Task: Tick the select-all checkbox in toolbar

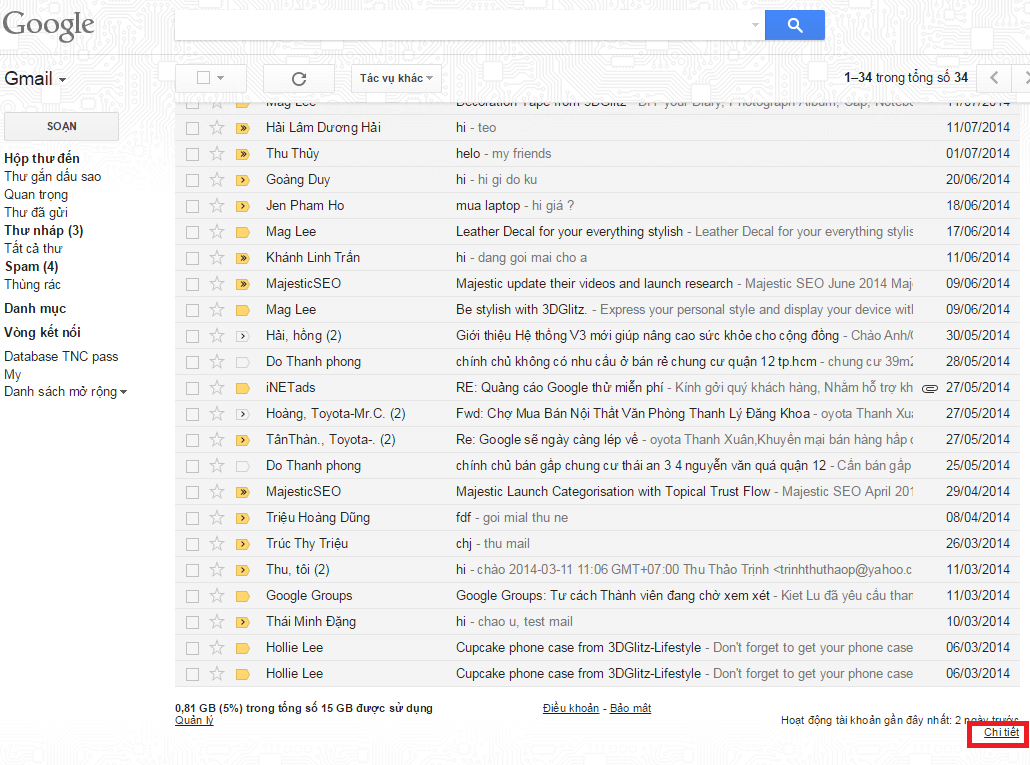Action: 204,77
